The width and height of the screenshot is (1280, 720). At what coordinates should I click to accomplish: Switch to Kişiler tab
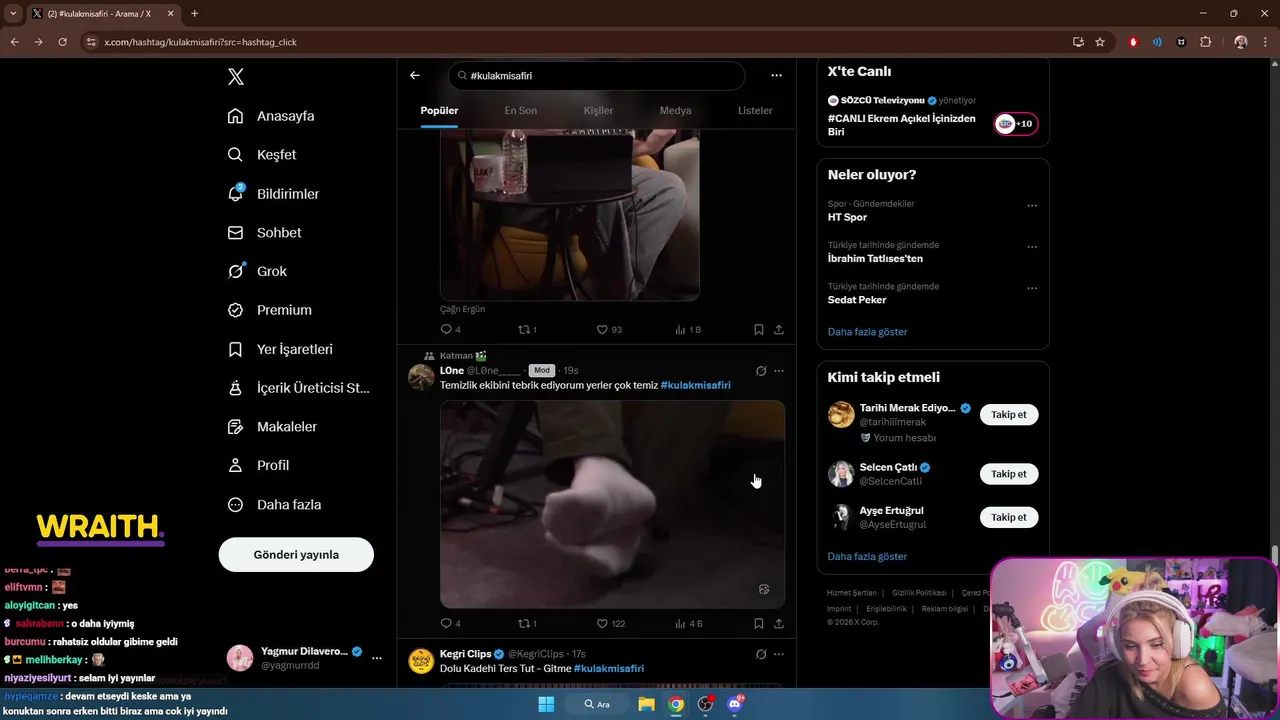tap(598, 111)
